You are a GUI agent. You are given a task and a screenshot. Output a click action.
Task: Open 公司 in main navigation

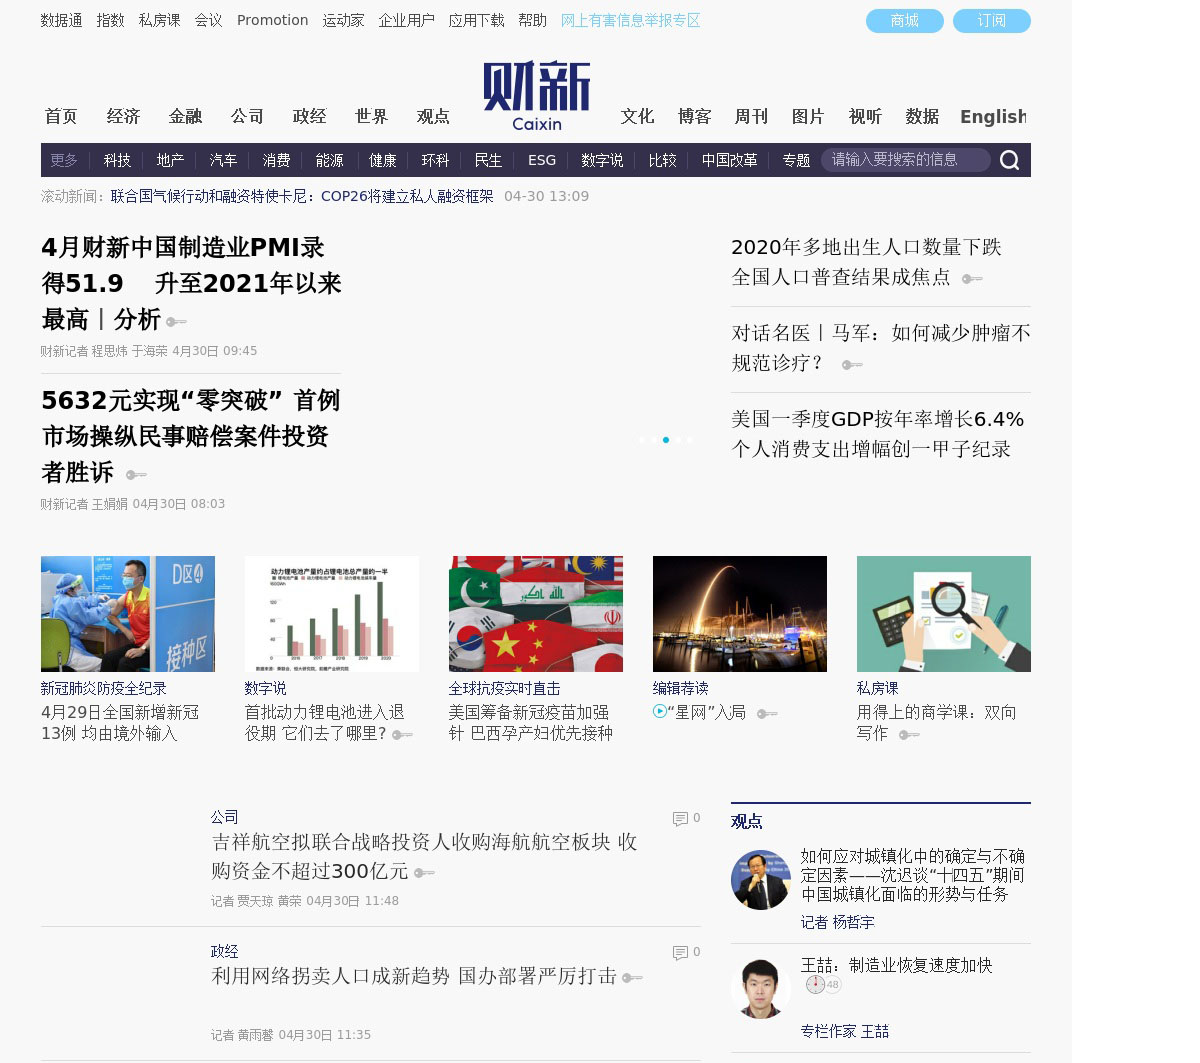248,117
